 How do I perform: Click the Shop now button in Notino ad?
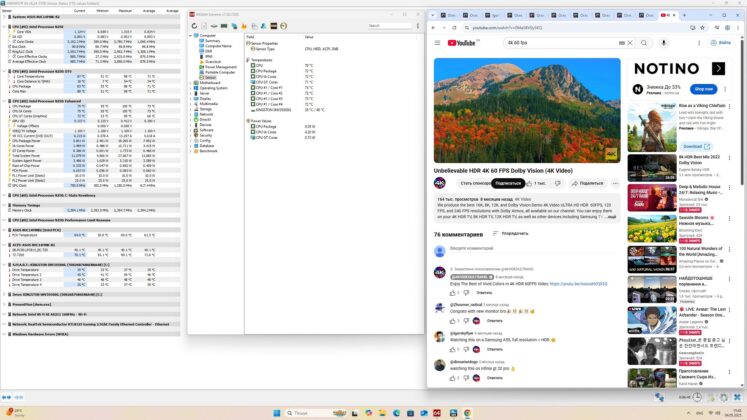pos(703,89)
